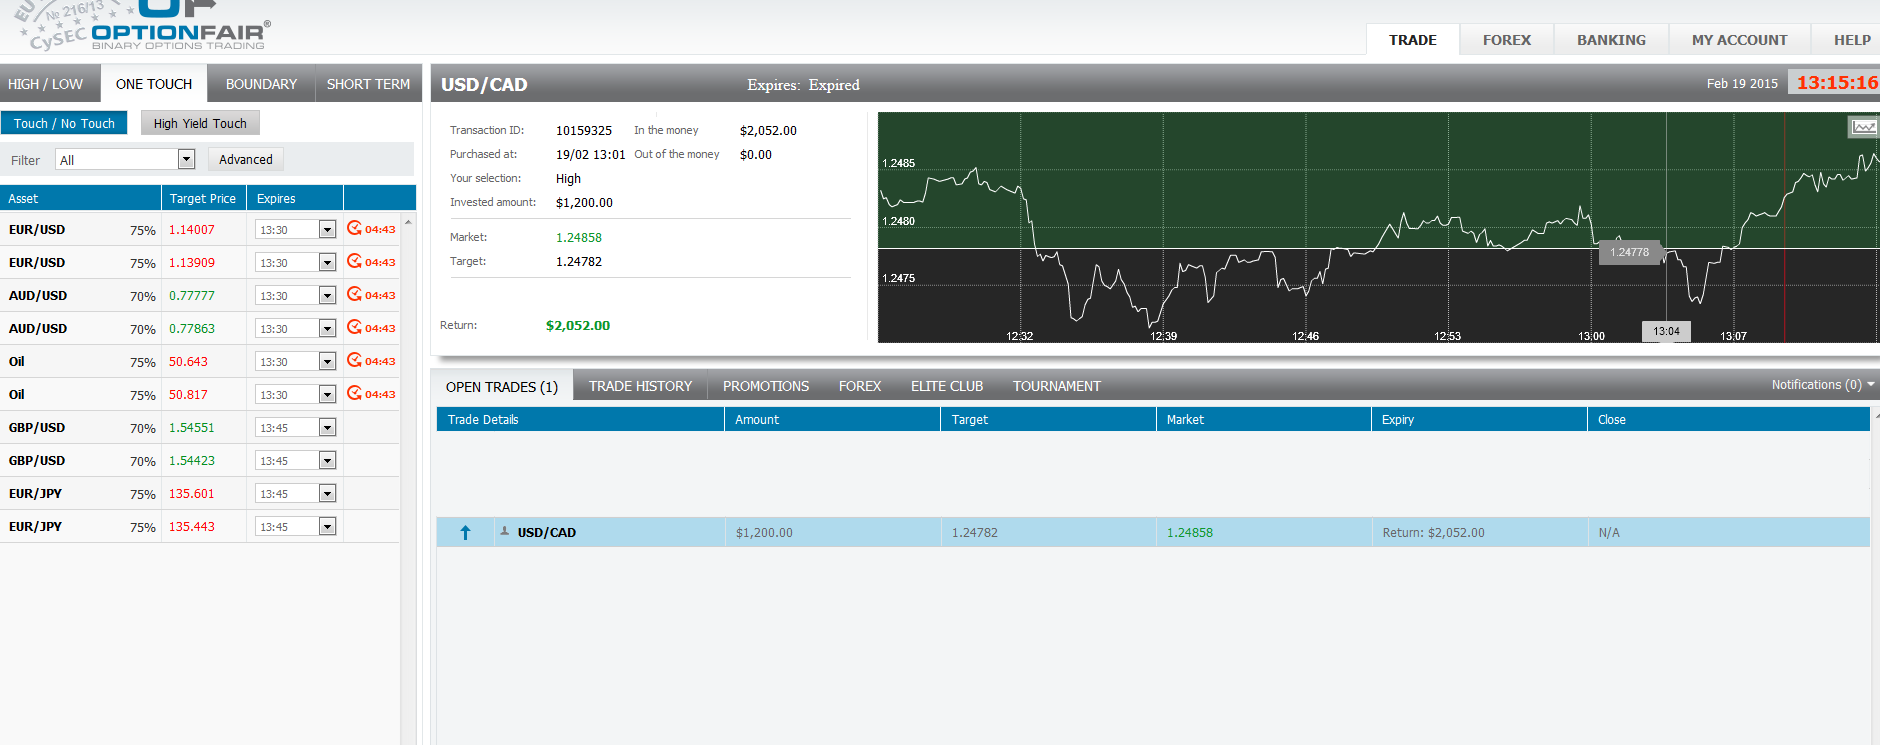The width and height of the screenshot is (1880, 745).
Task: Click the countdown timer icon for AUD/USD 0.77863
Action: click(354, 327)
